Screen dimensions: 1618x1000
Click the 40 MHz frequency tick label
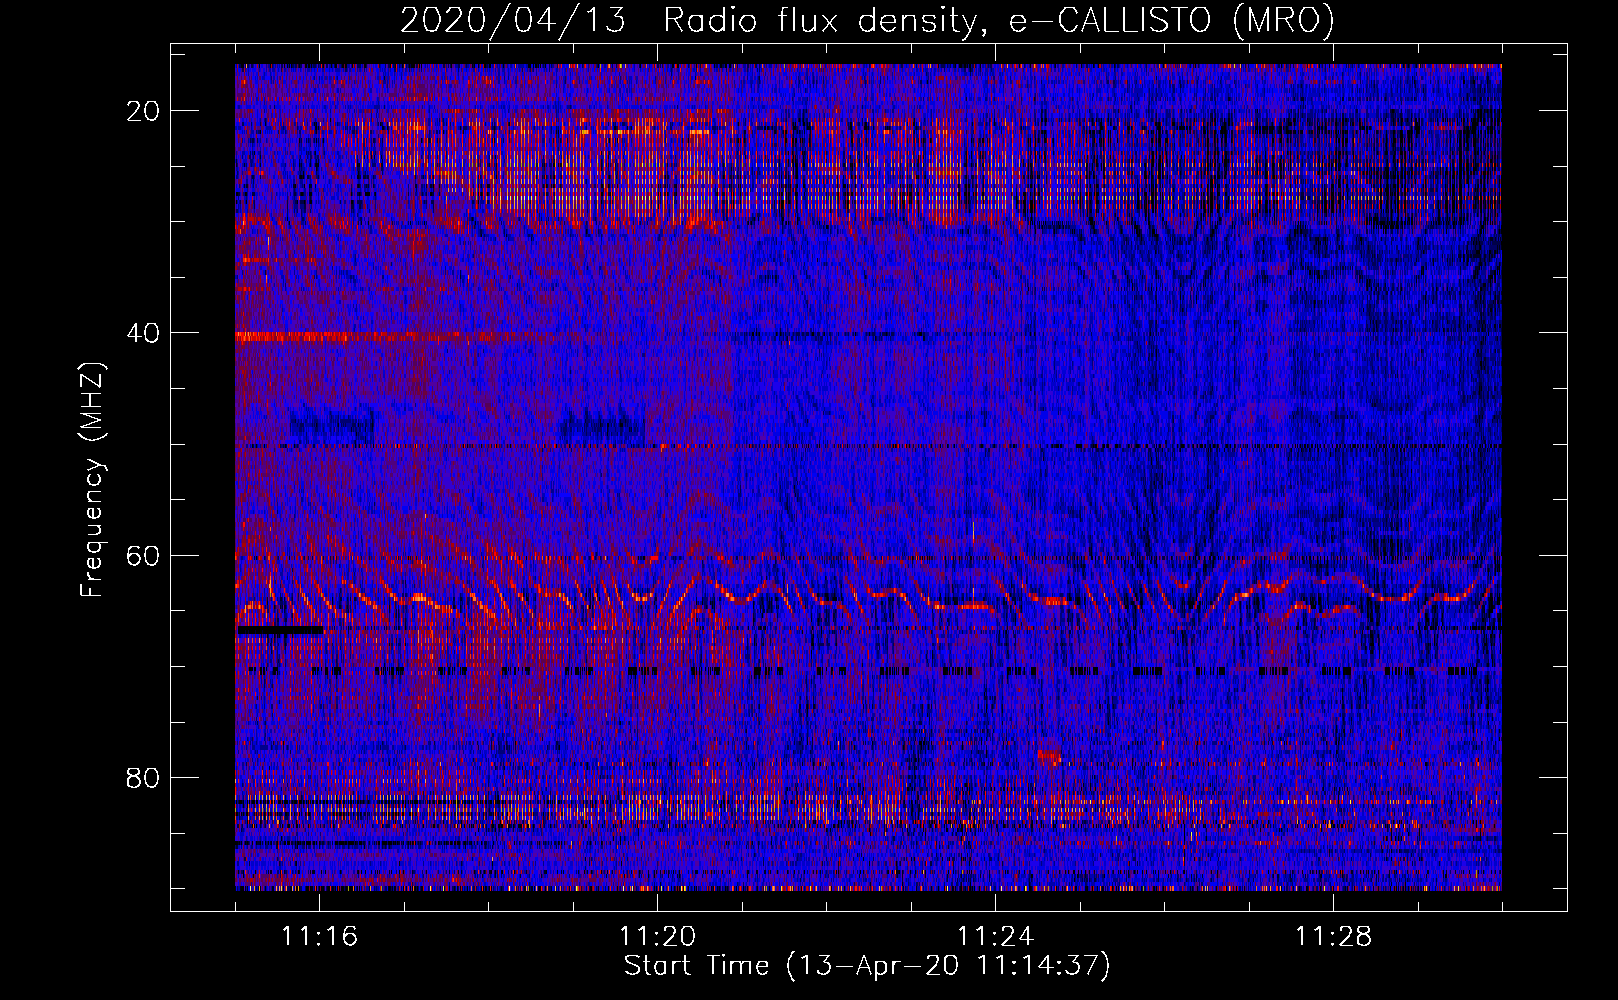click(x=144, y=333)
